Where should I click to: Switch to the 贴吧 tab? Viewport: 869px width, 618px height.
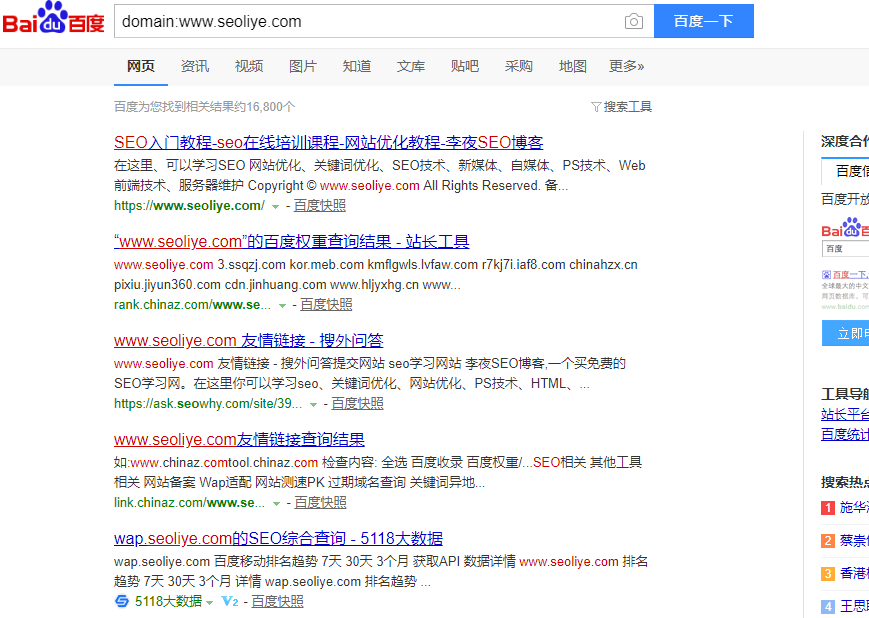coord(465,67)
